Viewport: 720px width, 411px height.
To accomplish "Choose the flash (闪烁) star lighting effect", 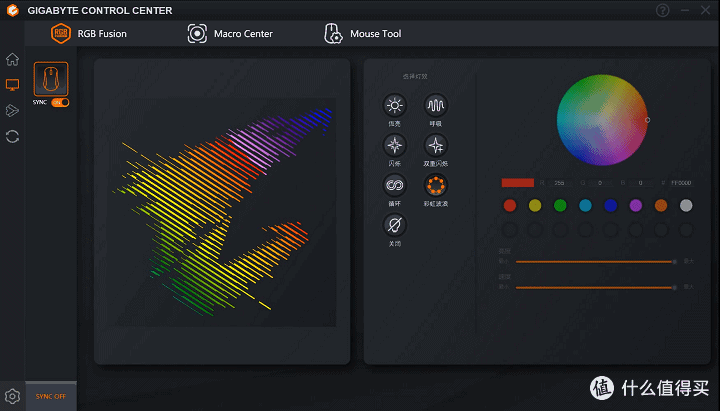I will tap(394, 146).
